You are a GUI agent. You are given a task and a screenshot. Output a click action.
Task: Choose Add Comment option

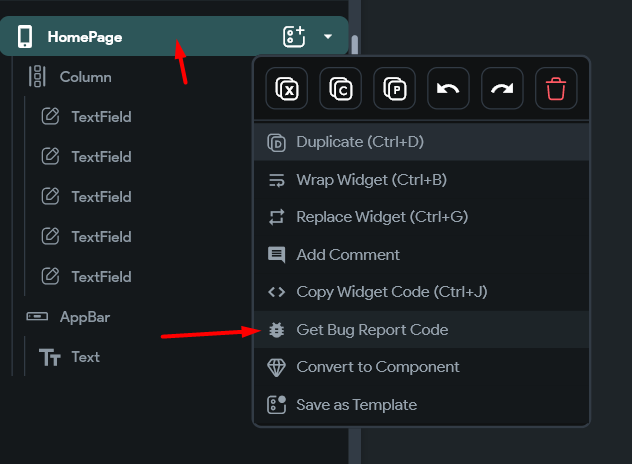point(421,255)
